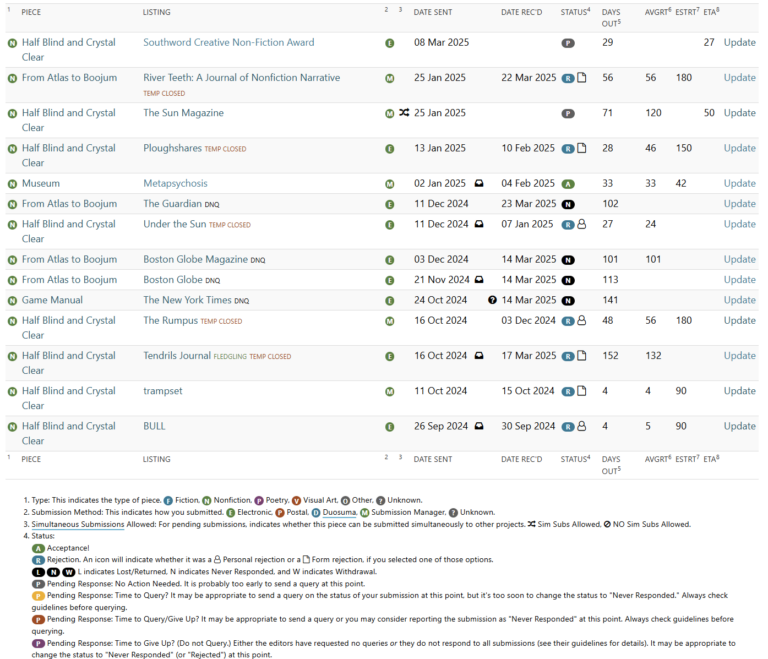Click the top DAYS OUT column header
Image resolution: width=768 pixels, height=659 pixels.
click(611, 18)
